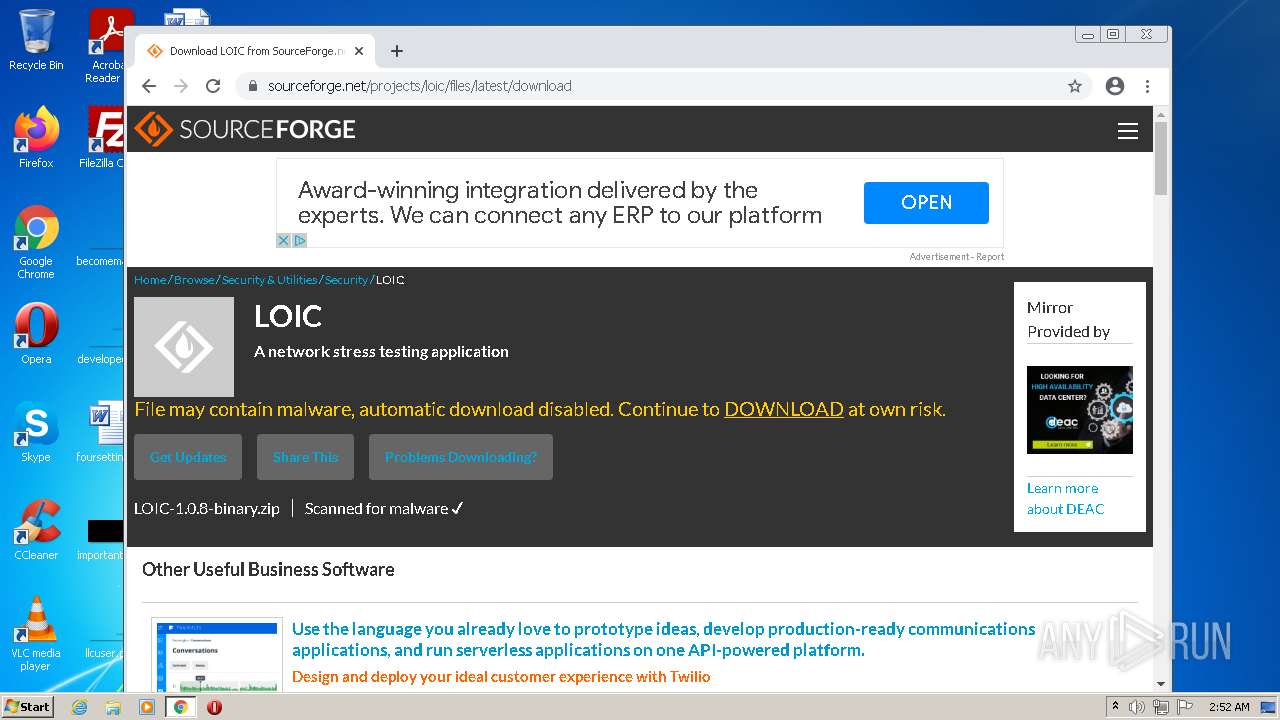Open Security & Utilities breadcrumb

[269, 280]
